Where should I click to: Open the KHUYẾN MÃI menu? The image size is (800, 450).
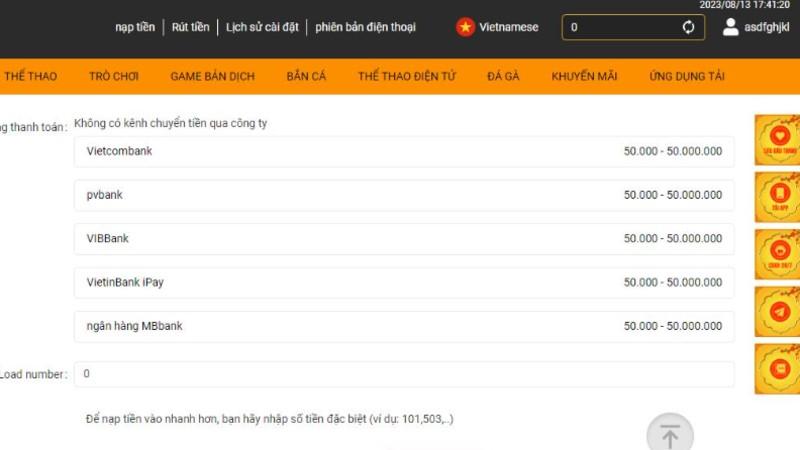tap(584, 77)
